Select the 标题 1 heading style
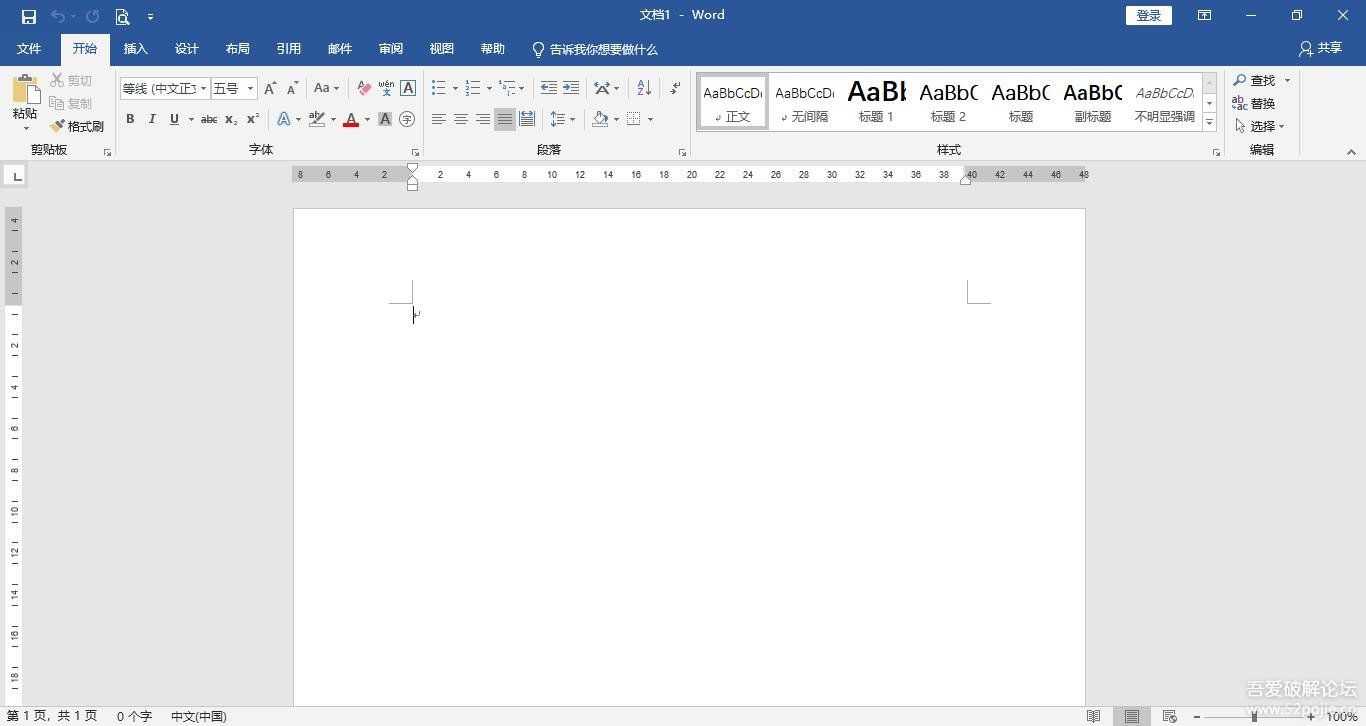 coord(876,102)
